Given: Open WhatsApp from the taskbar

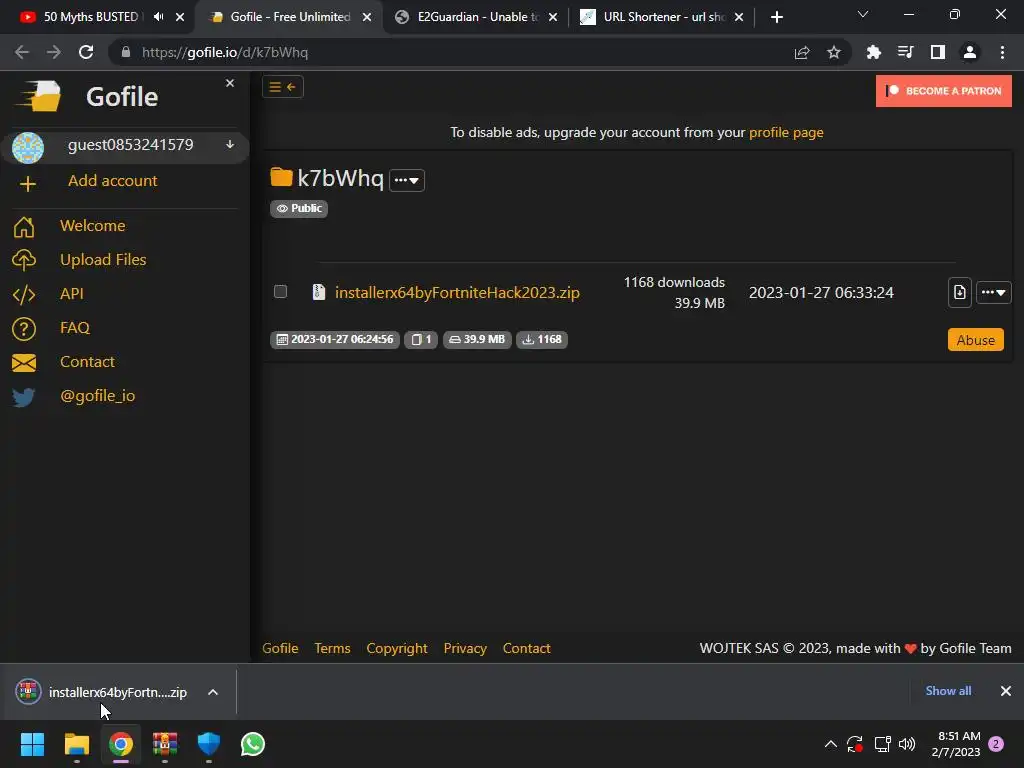Looking at the screenshot, I should tap(253, 744).
